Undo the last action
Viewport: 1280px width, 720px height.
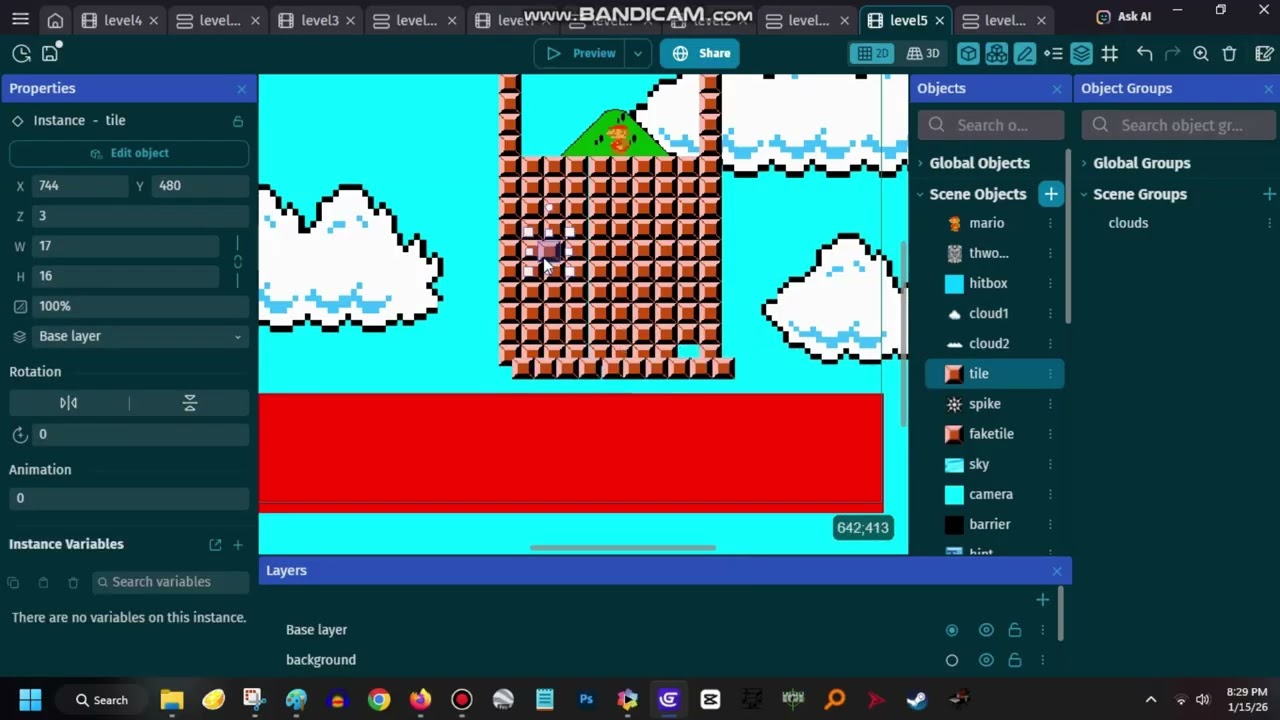1145,54
